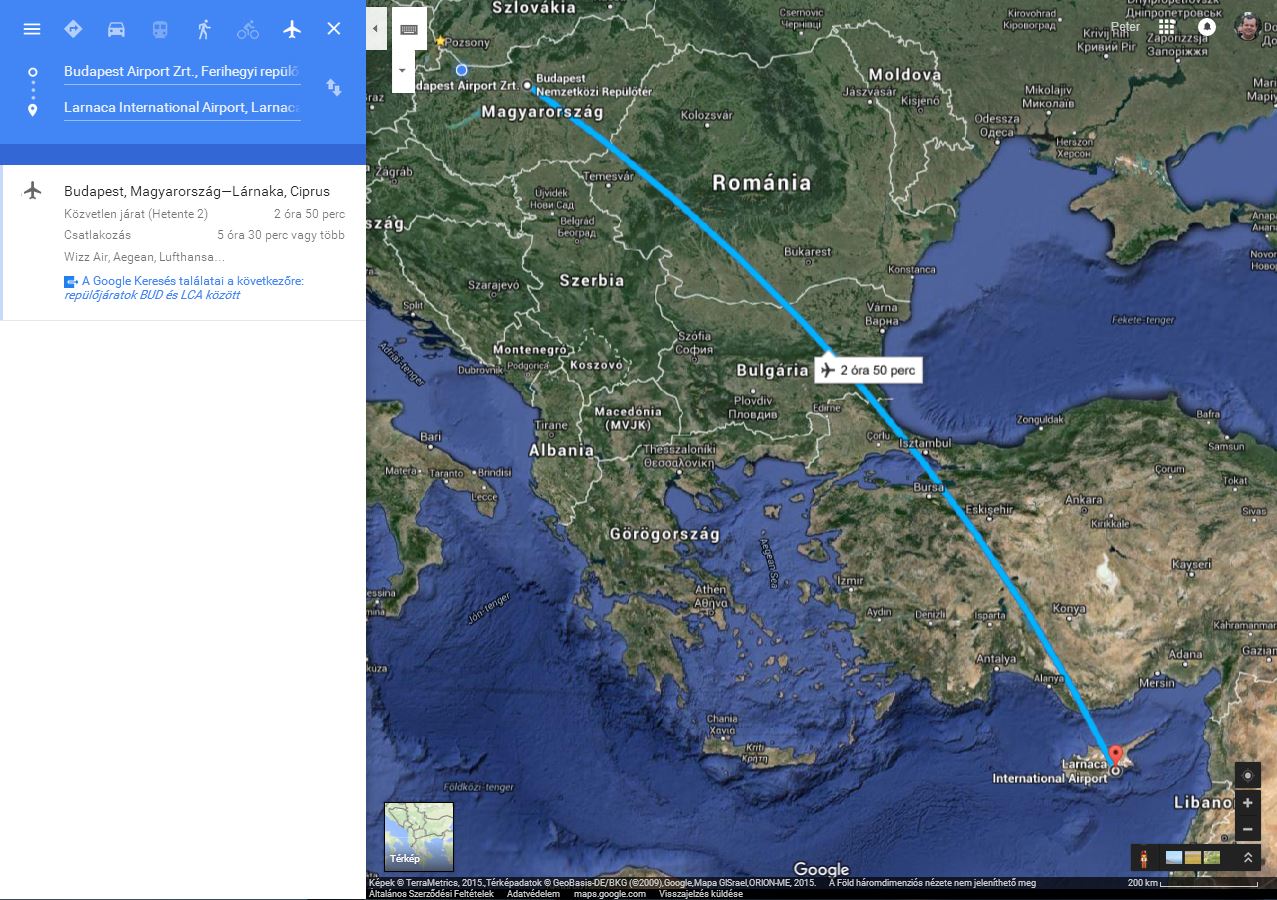Select the cycling travel mode icon
1277x900 pixels.
pyautogui.click(x=248, y=29)
